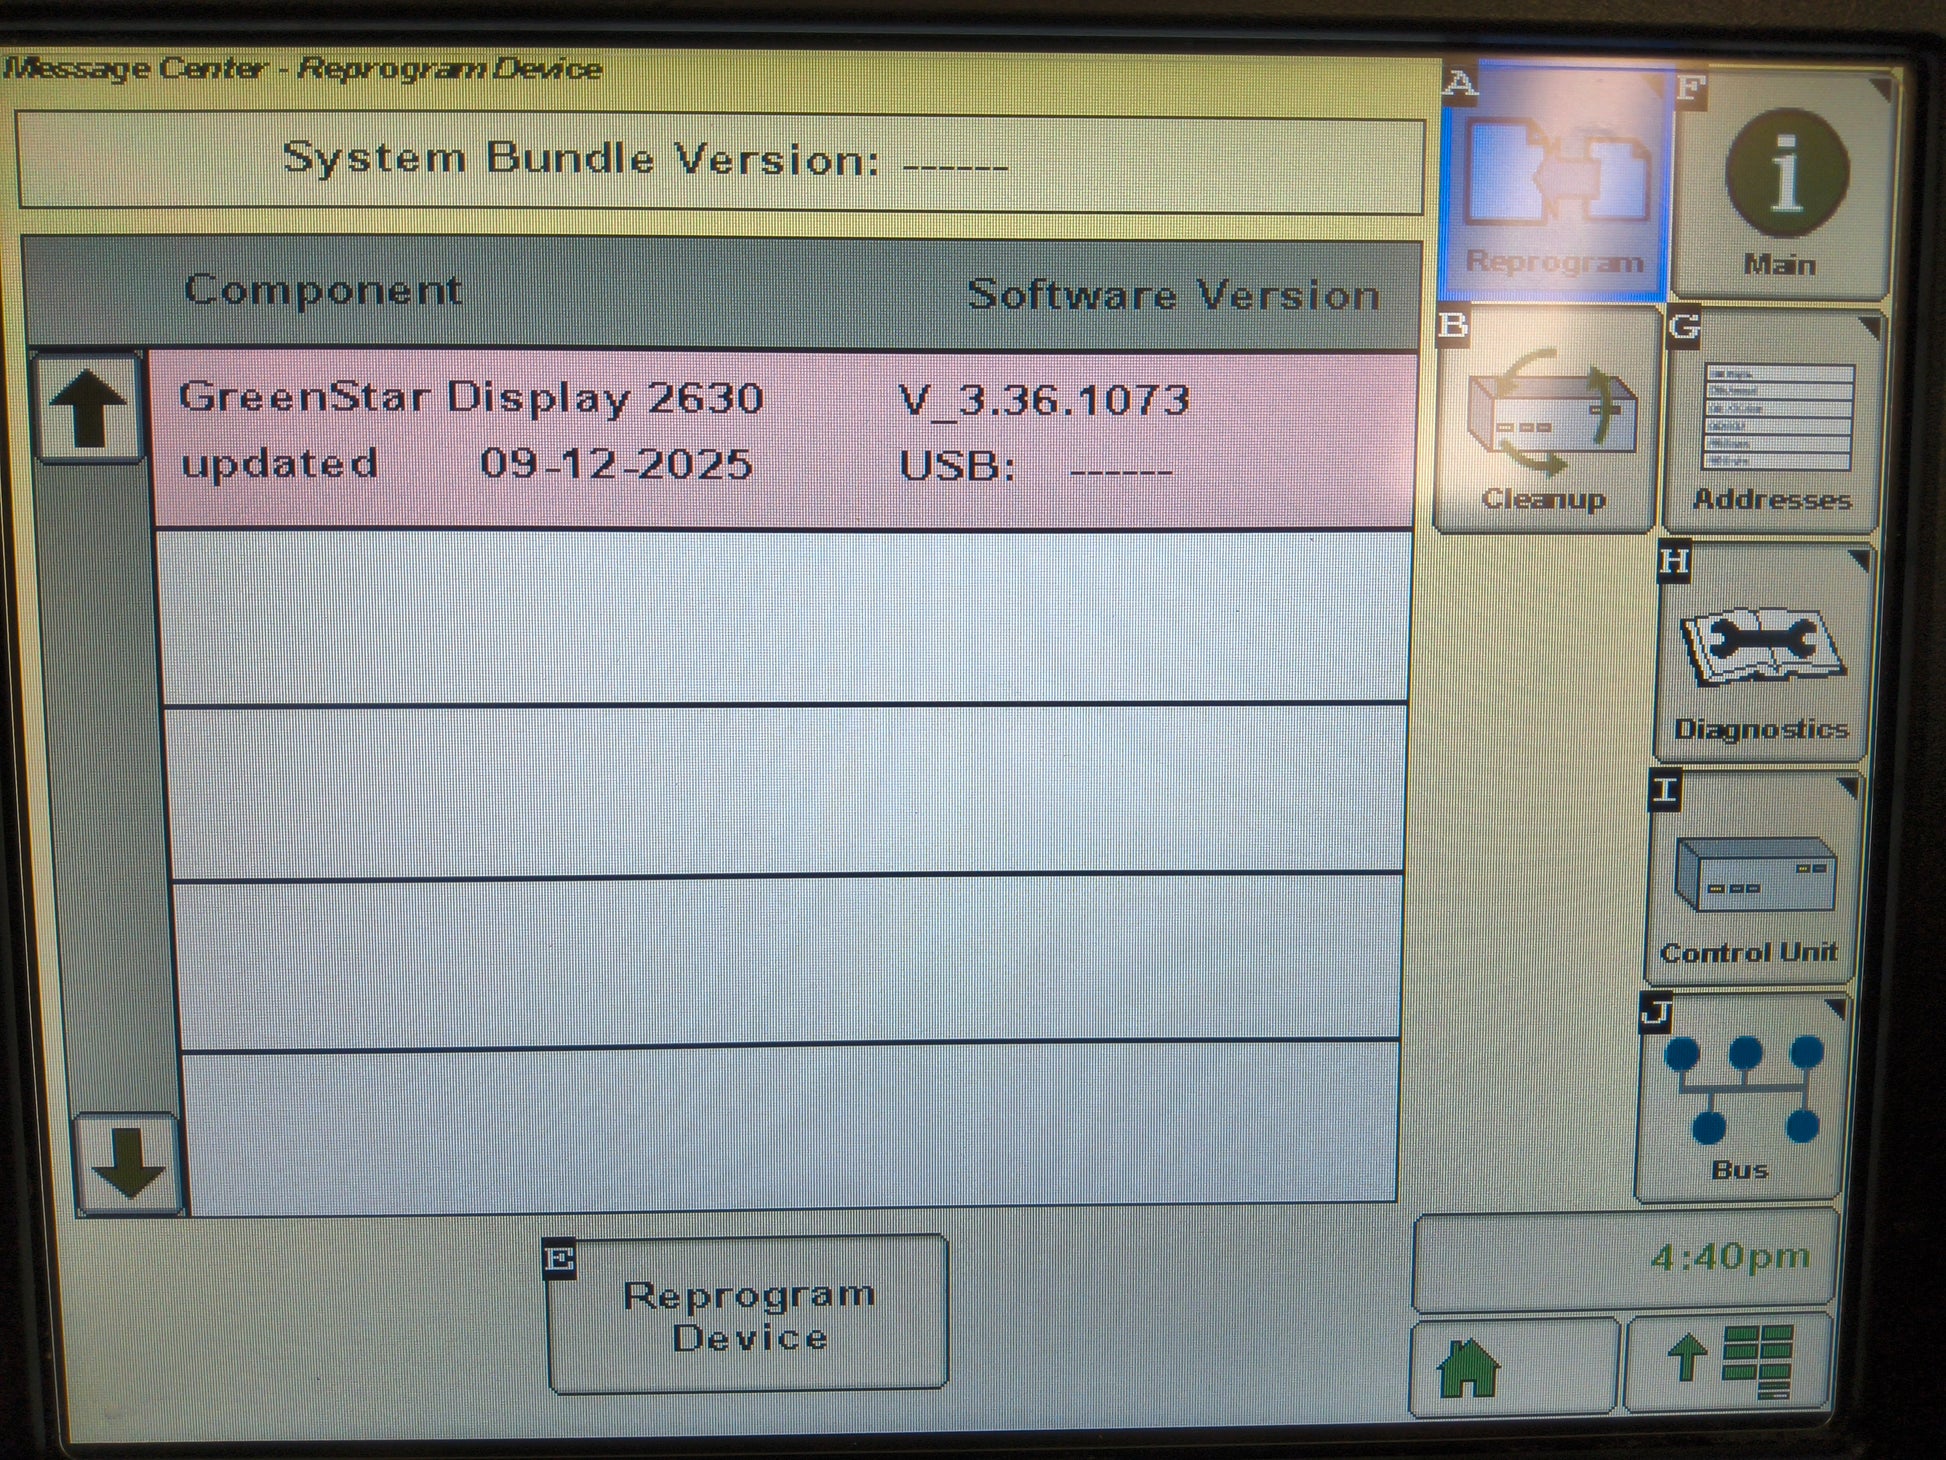The height and width of the screenshot is (1460, 1946).
Task: Click the up arrow list scroll button
Action: tap(88, 408)
